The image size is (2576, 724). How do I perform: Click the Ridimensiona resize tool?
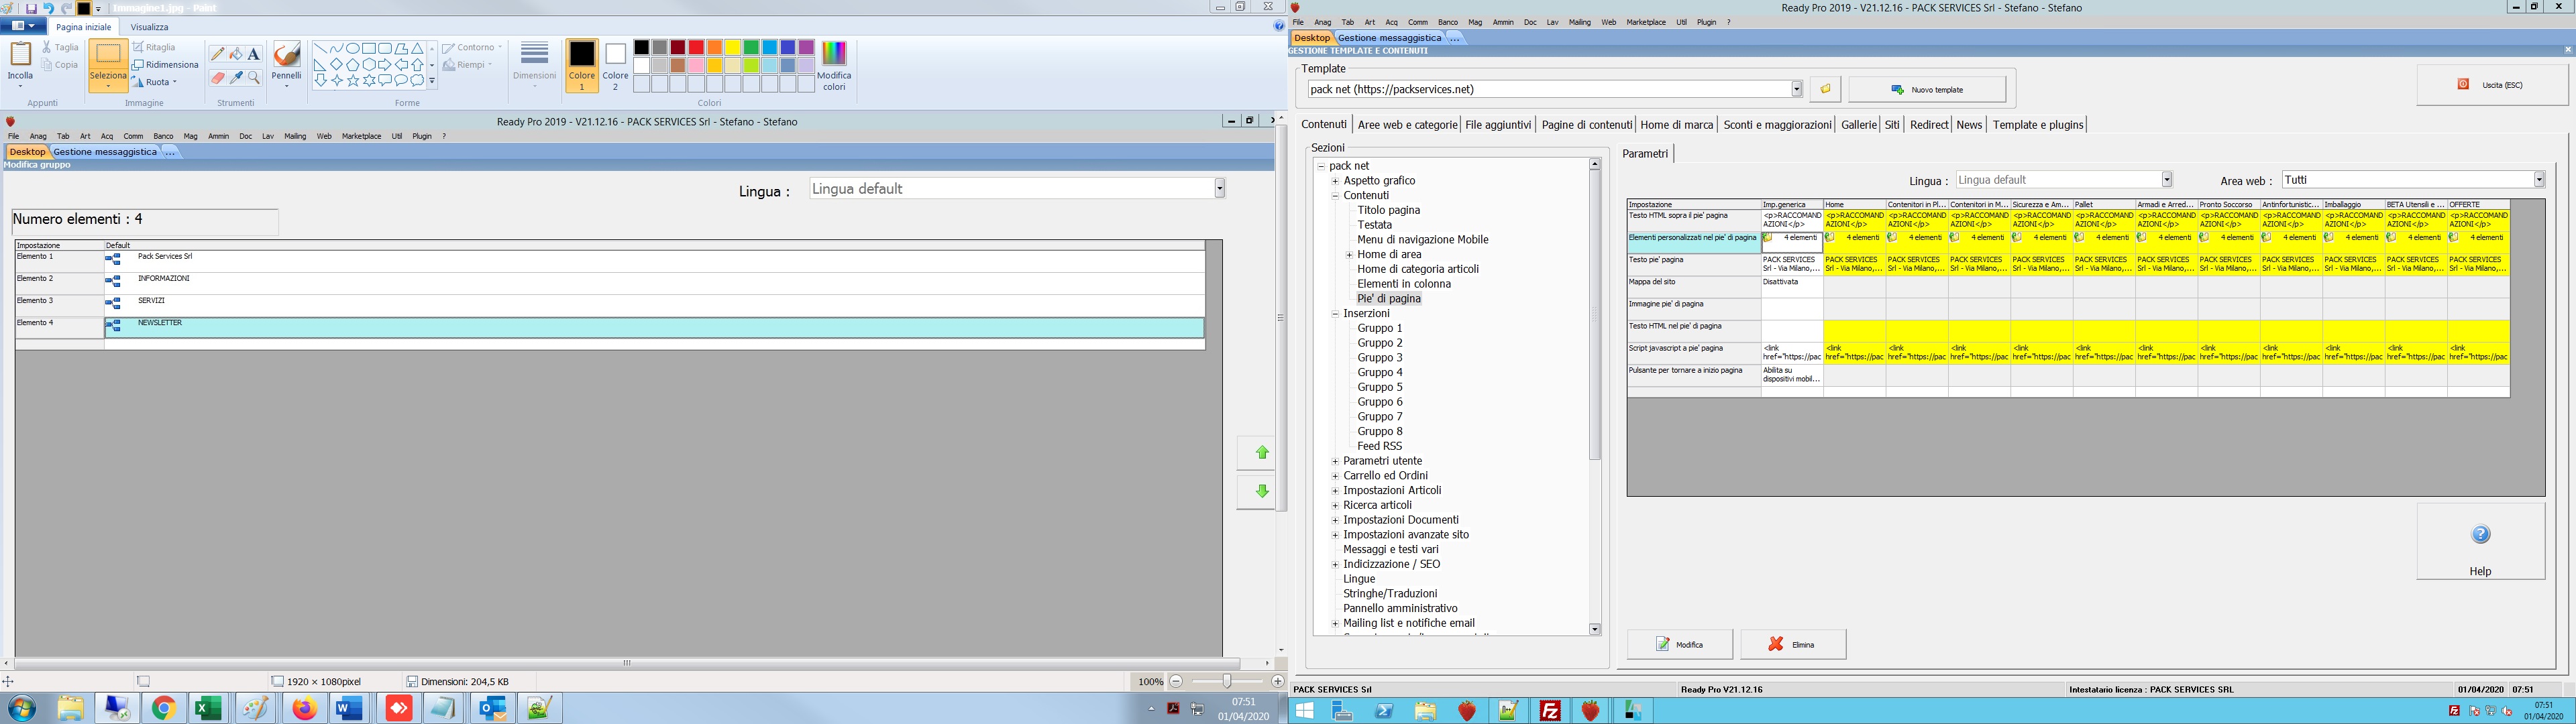coord(165,64)
